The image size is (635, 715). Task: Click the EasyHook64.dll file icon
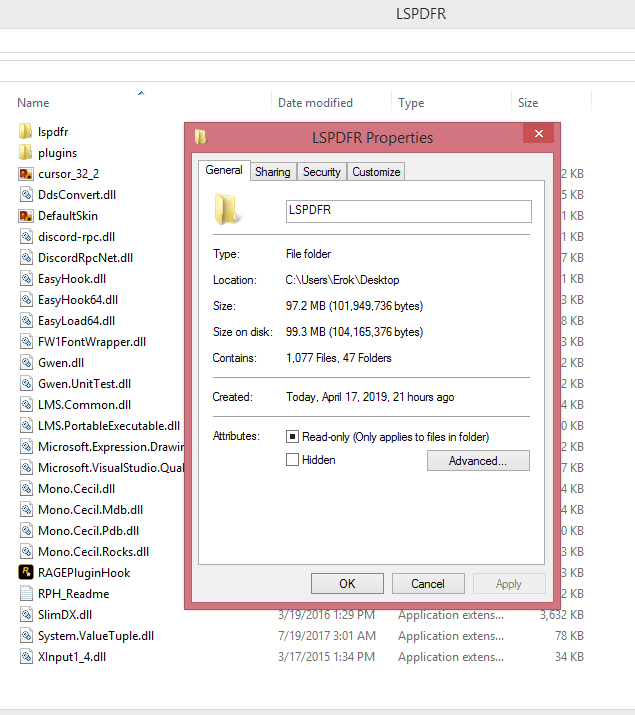click(26, 300)
